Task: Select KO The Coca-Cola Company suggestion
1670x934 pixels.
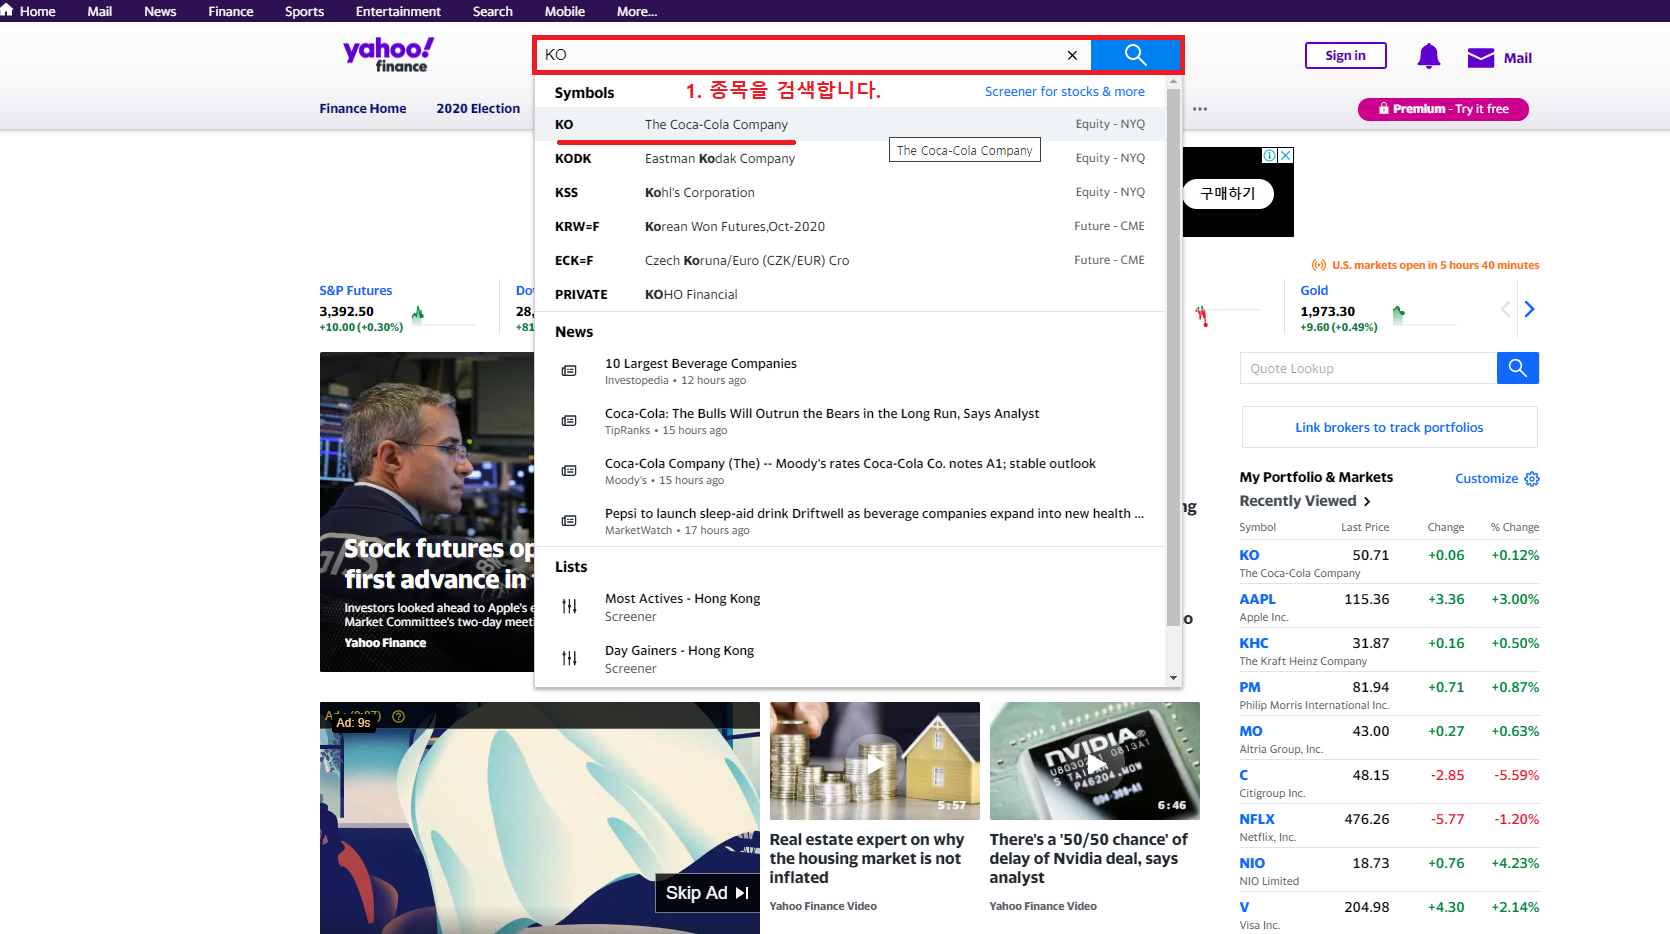Action: (x=850, y=124)
